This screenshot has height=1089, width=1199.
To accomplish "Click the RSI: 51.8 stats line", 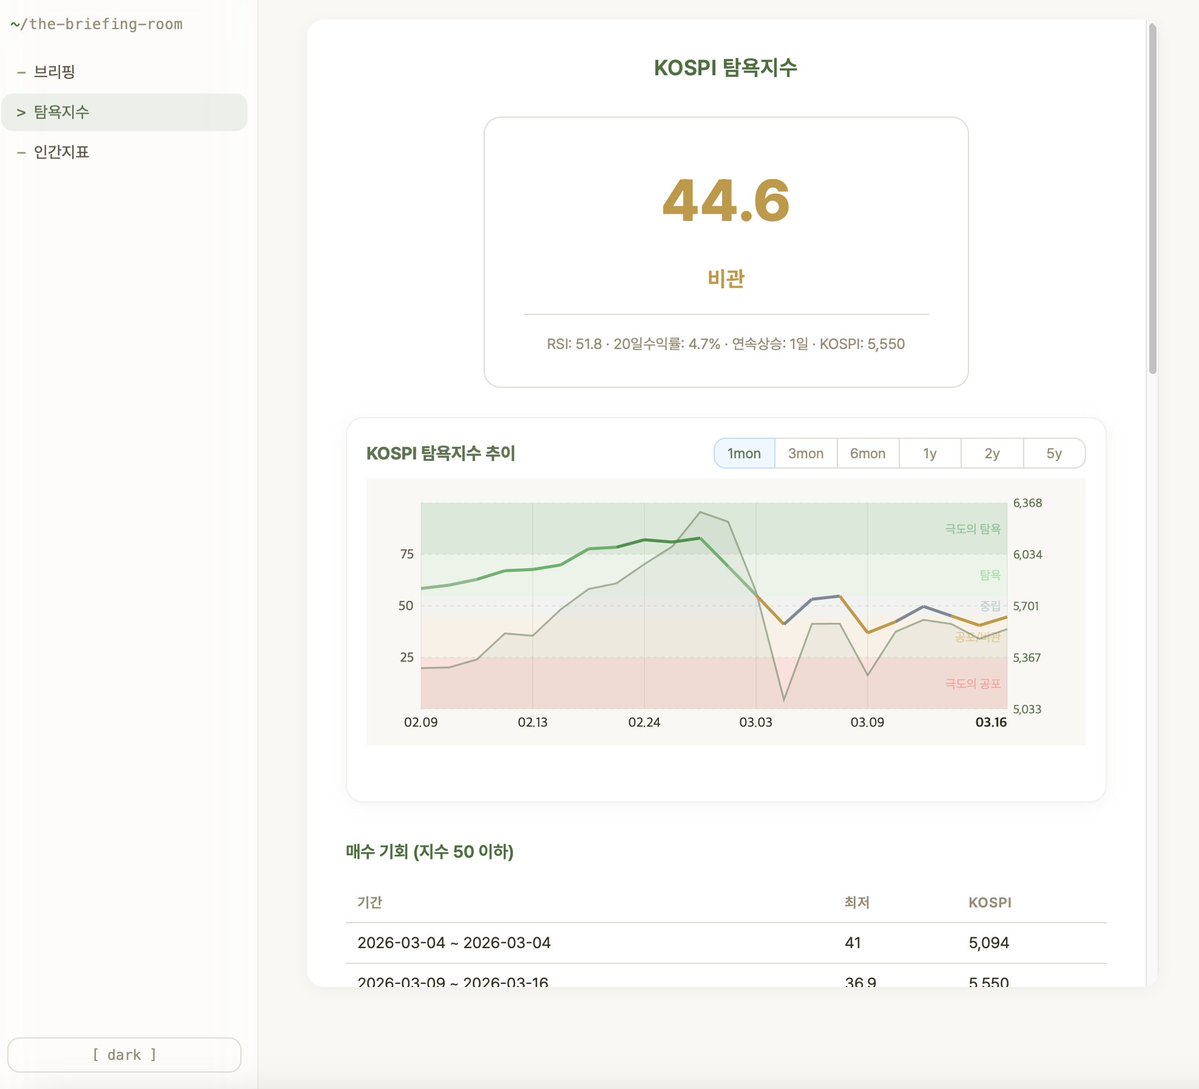I will pos(726,344).
